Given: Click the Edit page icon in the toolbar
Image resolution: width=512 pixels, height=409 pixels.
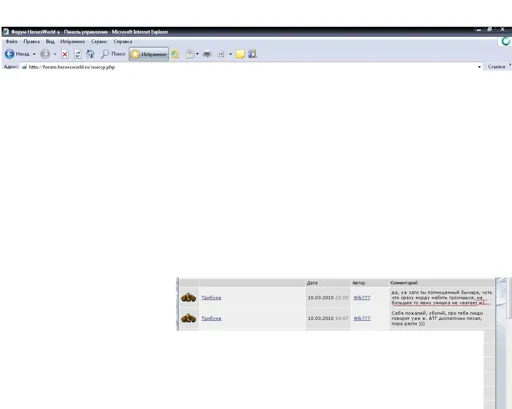Looking at the screenshot, I should pos(221,54).
